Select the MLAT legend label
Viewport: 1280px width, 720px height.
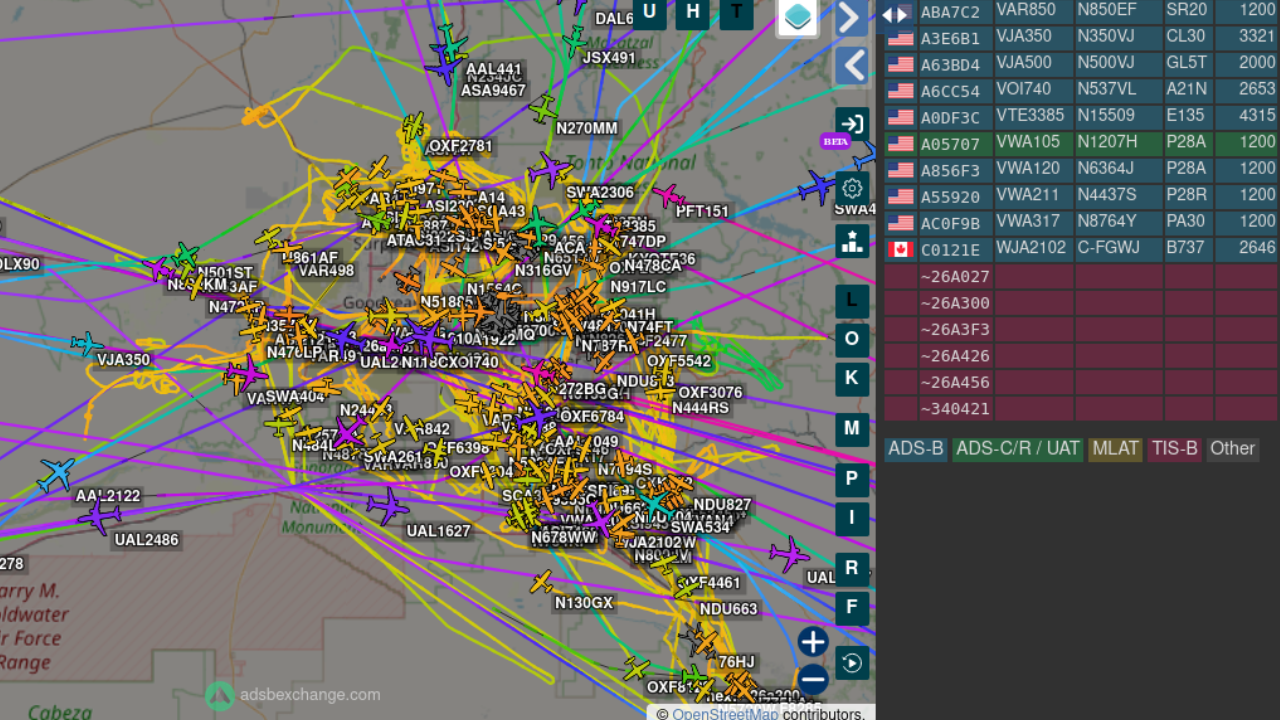click(x=1115, y=449)
